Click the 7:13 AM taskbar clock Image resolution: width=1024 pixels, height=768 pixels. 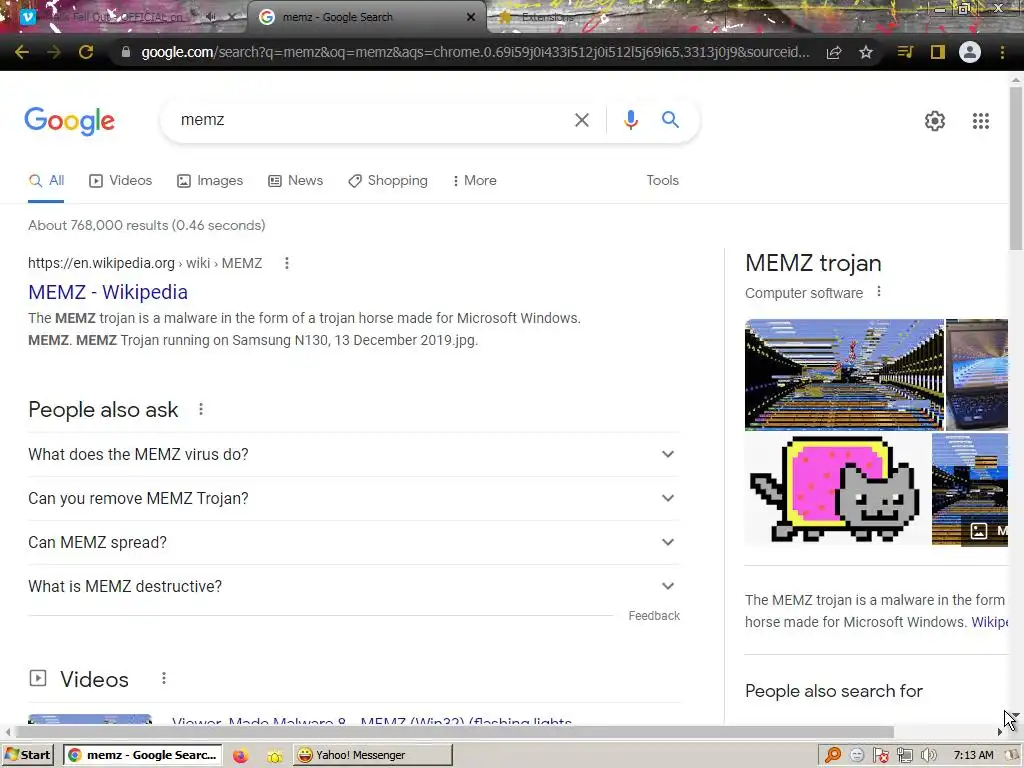(x=973, y=756)
